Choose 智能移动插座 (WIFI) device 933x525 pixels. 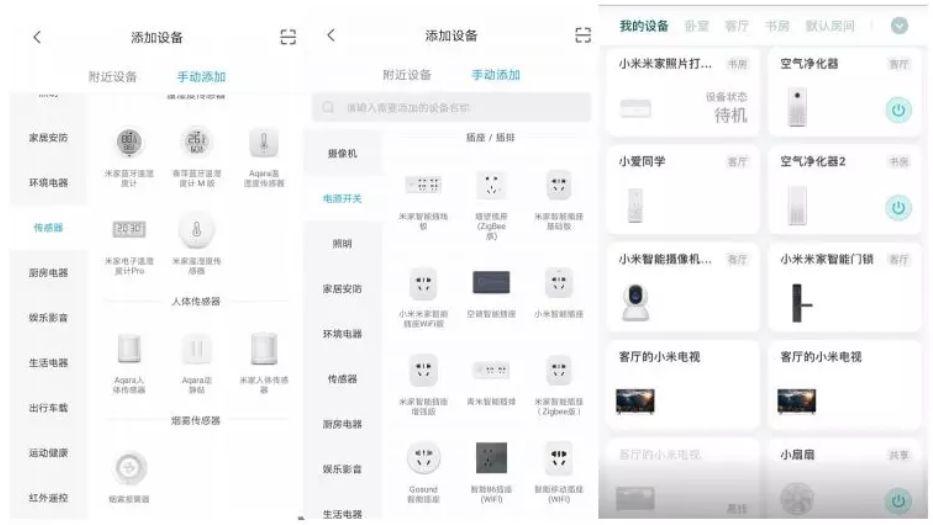(558, 458)
